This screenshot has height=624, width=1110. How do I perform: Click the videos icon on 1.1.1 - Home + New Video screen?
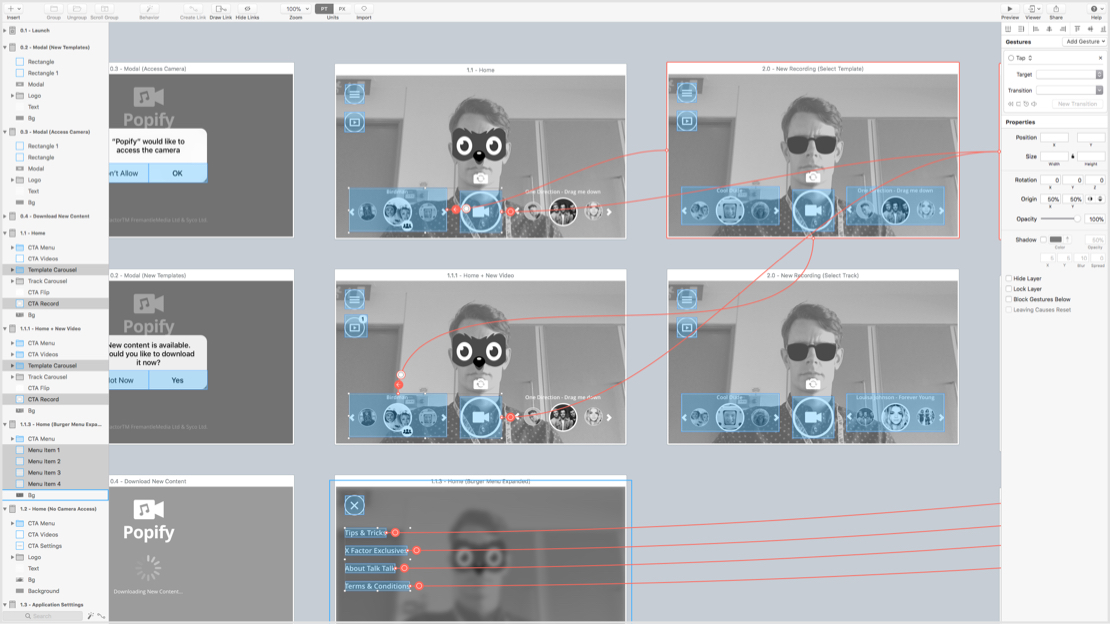coord(355,327)
